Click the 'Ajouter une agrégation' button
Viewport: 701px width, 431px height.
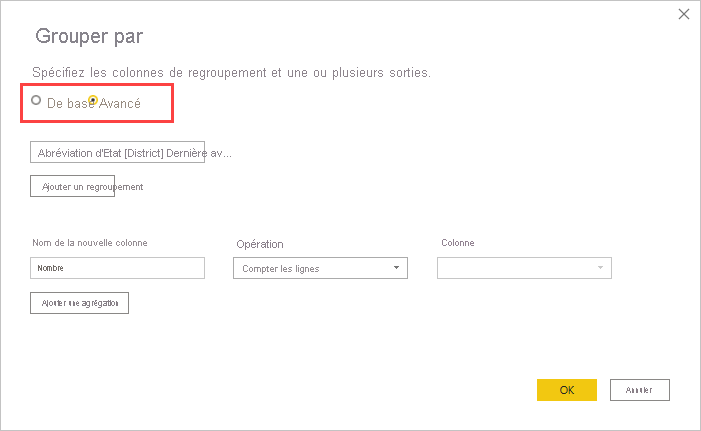coord(80,303)
